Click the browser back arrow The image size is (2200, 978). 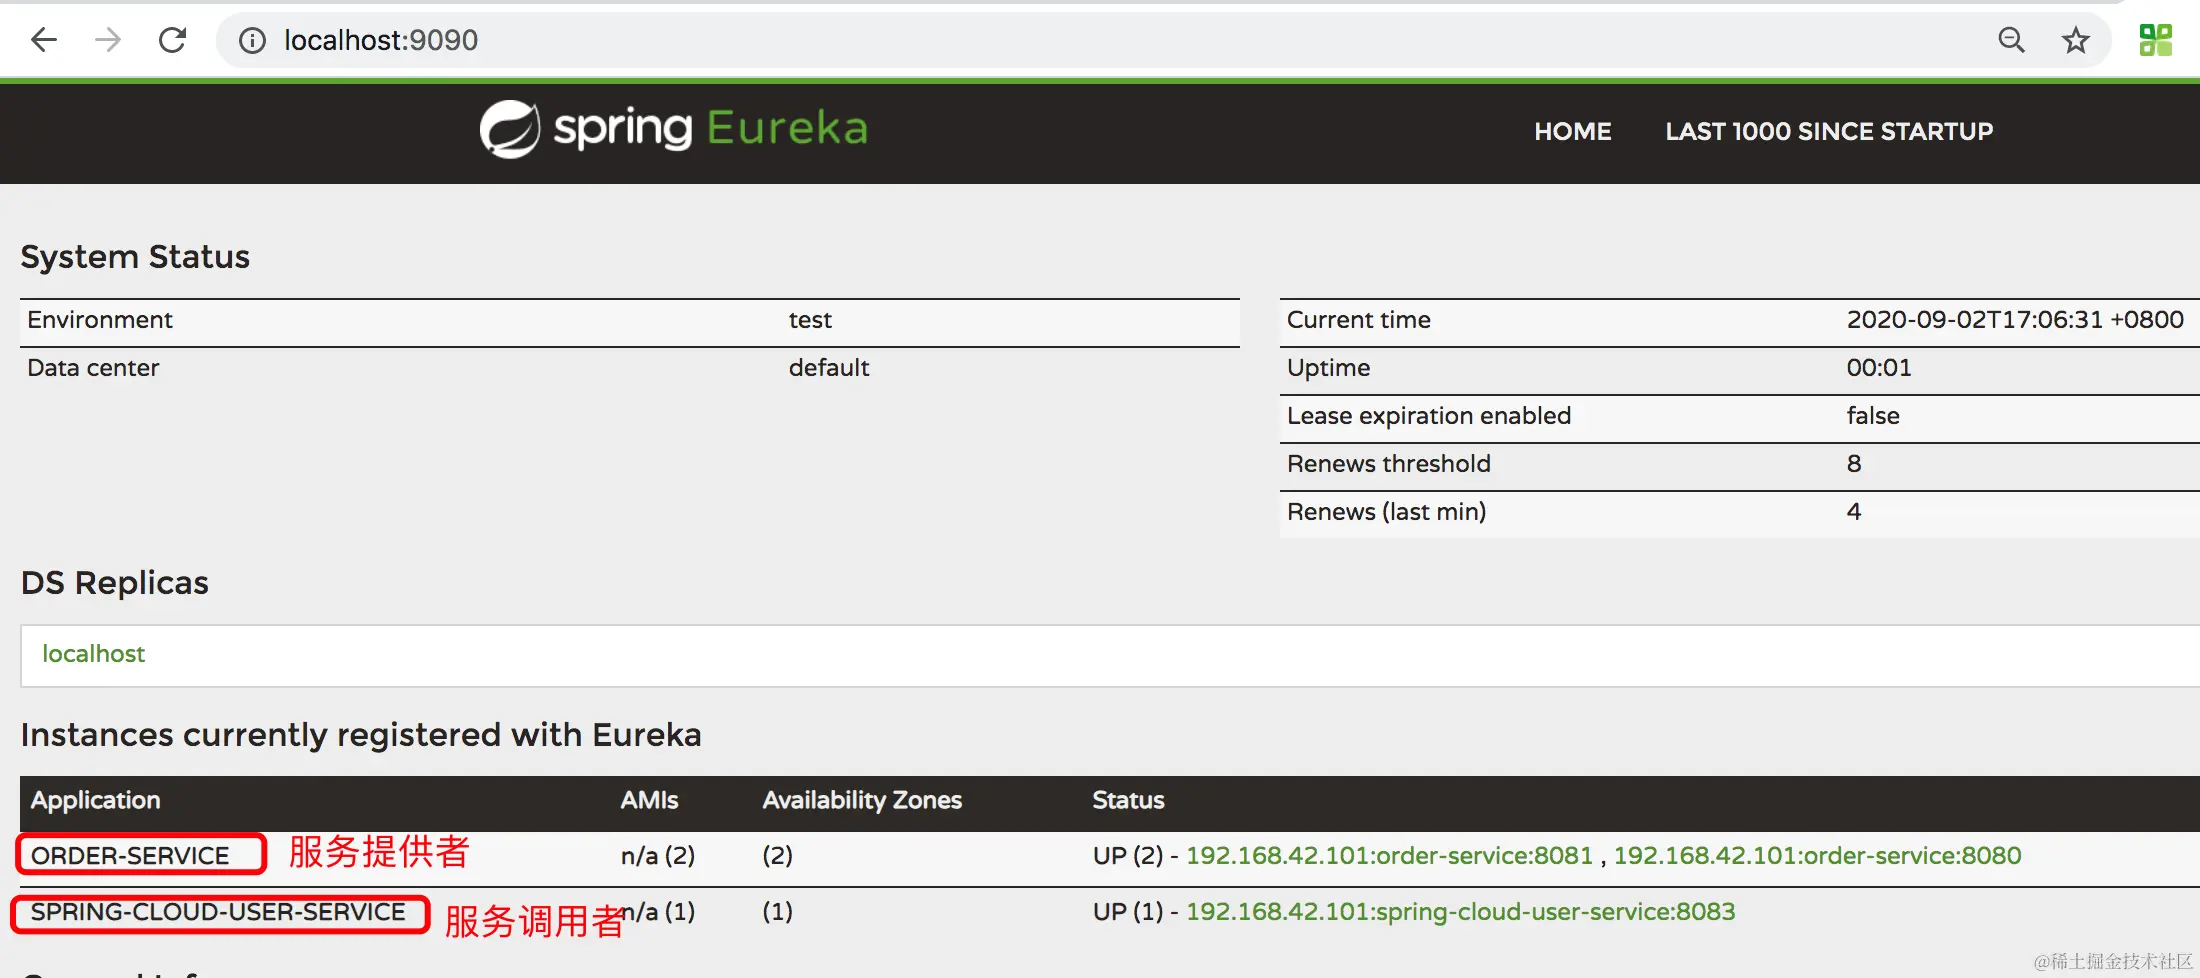(44, 40)
